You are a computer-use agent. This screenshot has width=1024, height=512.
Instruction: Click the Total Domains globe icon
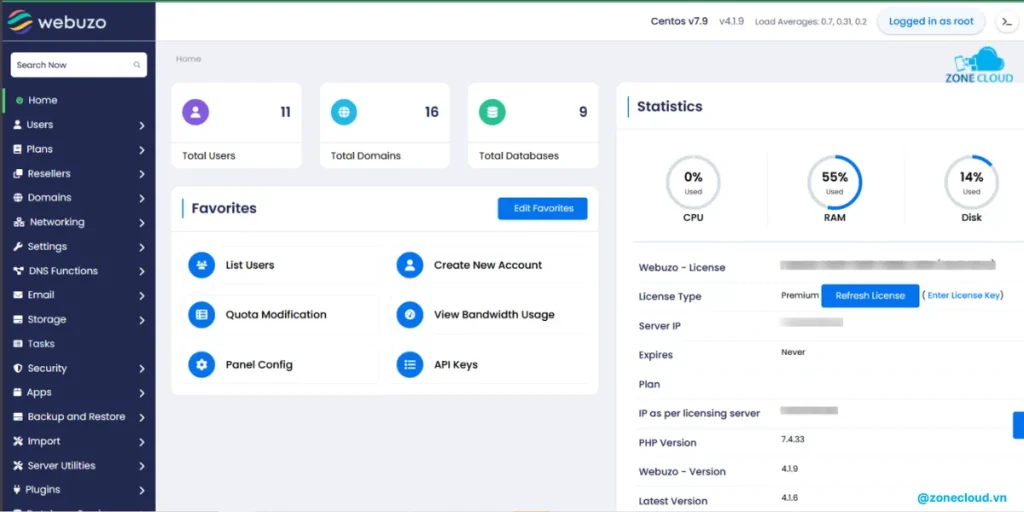[x=344, y=112]
